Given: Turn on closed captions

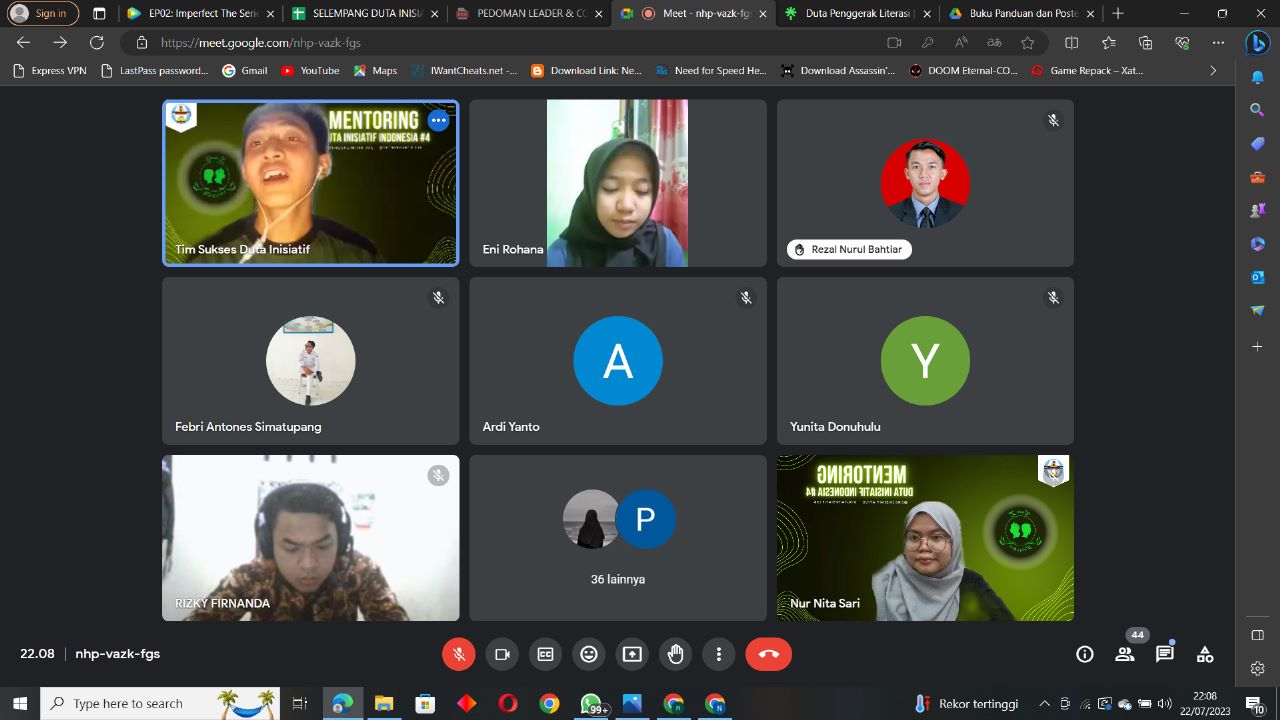Looking at the screenshot, I should [x=545, y=654].
